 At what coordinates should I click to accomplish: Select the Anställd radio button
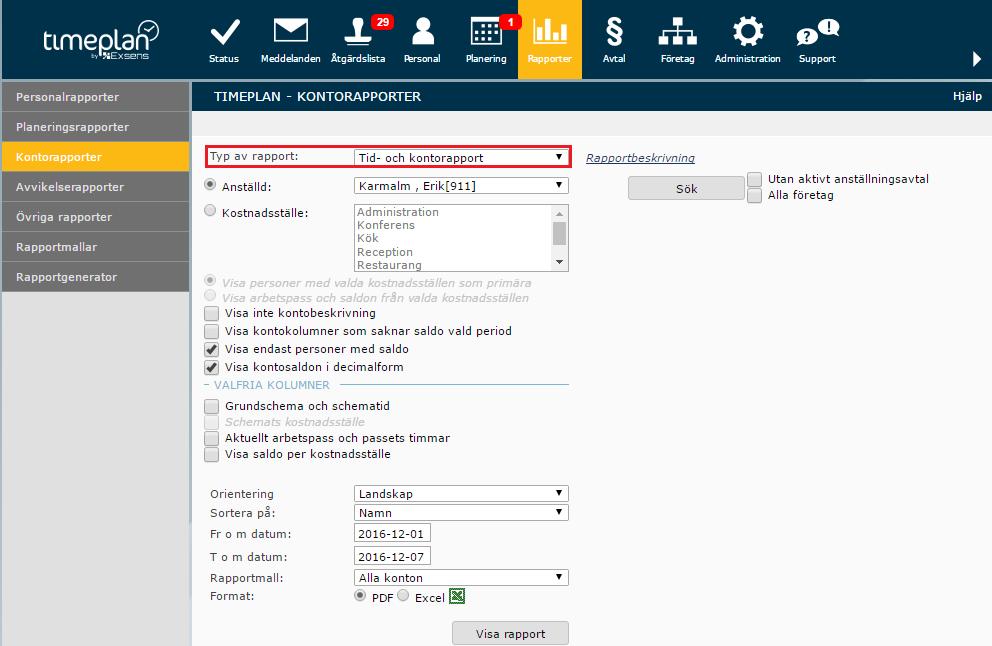(x=210, y=185)
